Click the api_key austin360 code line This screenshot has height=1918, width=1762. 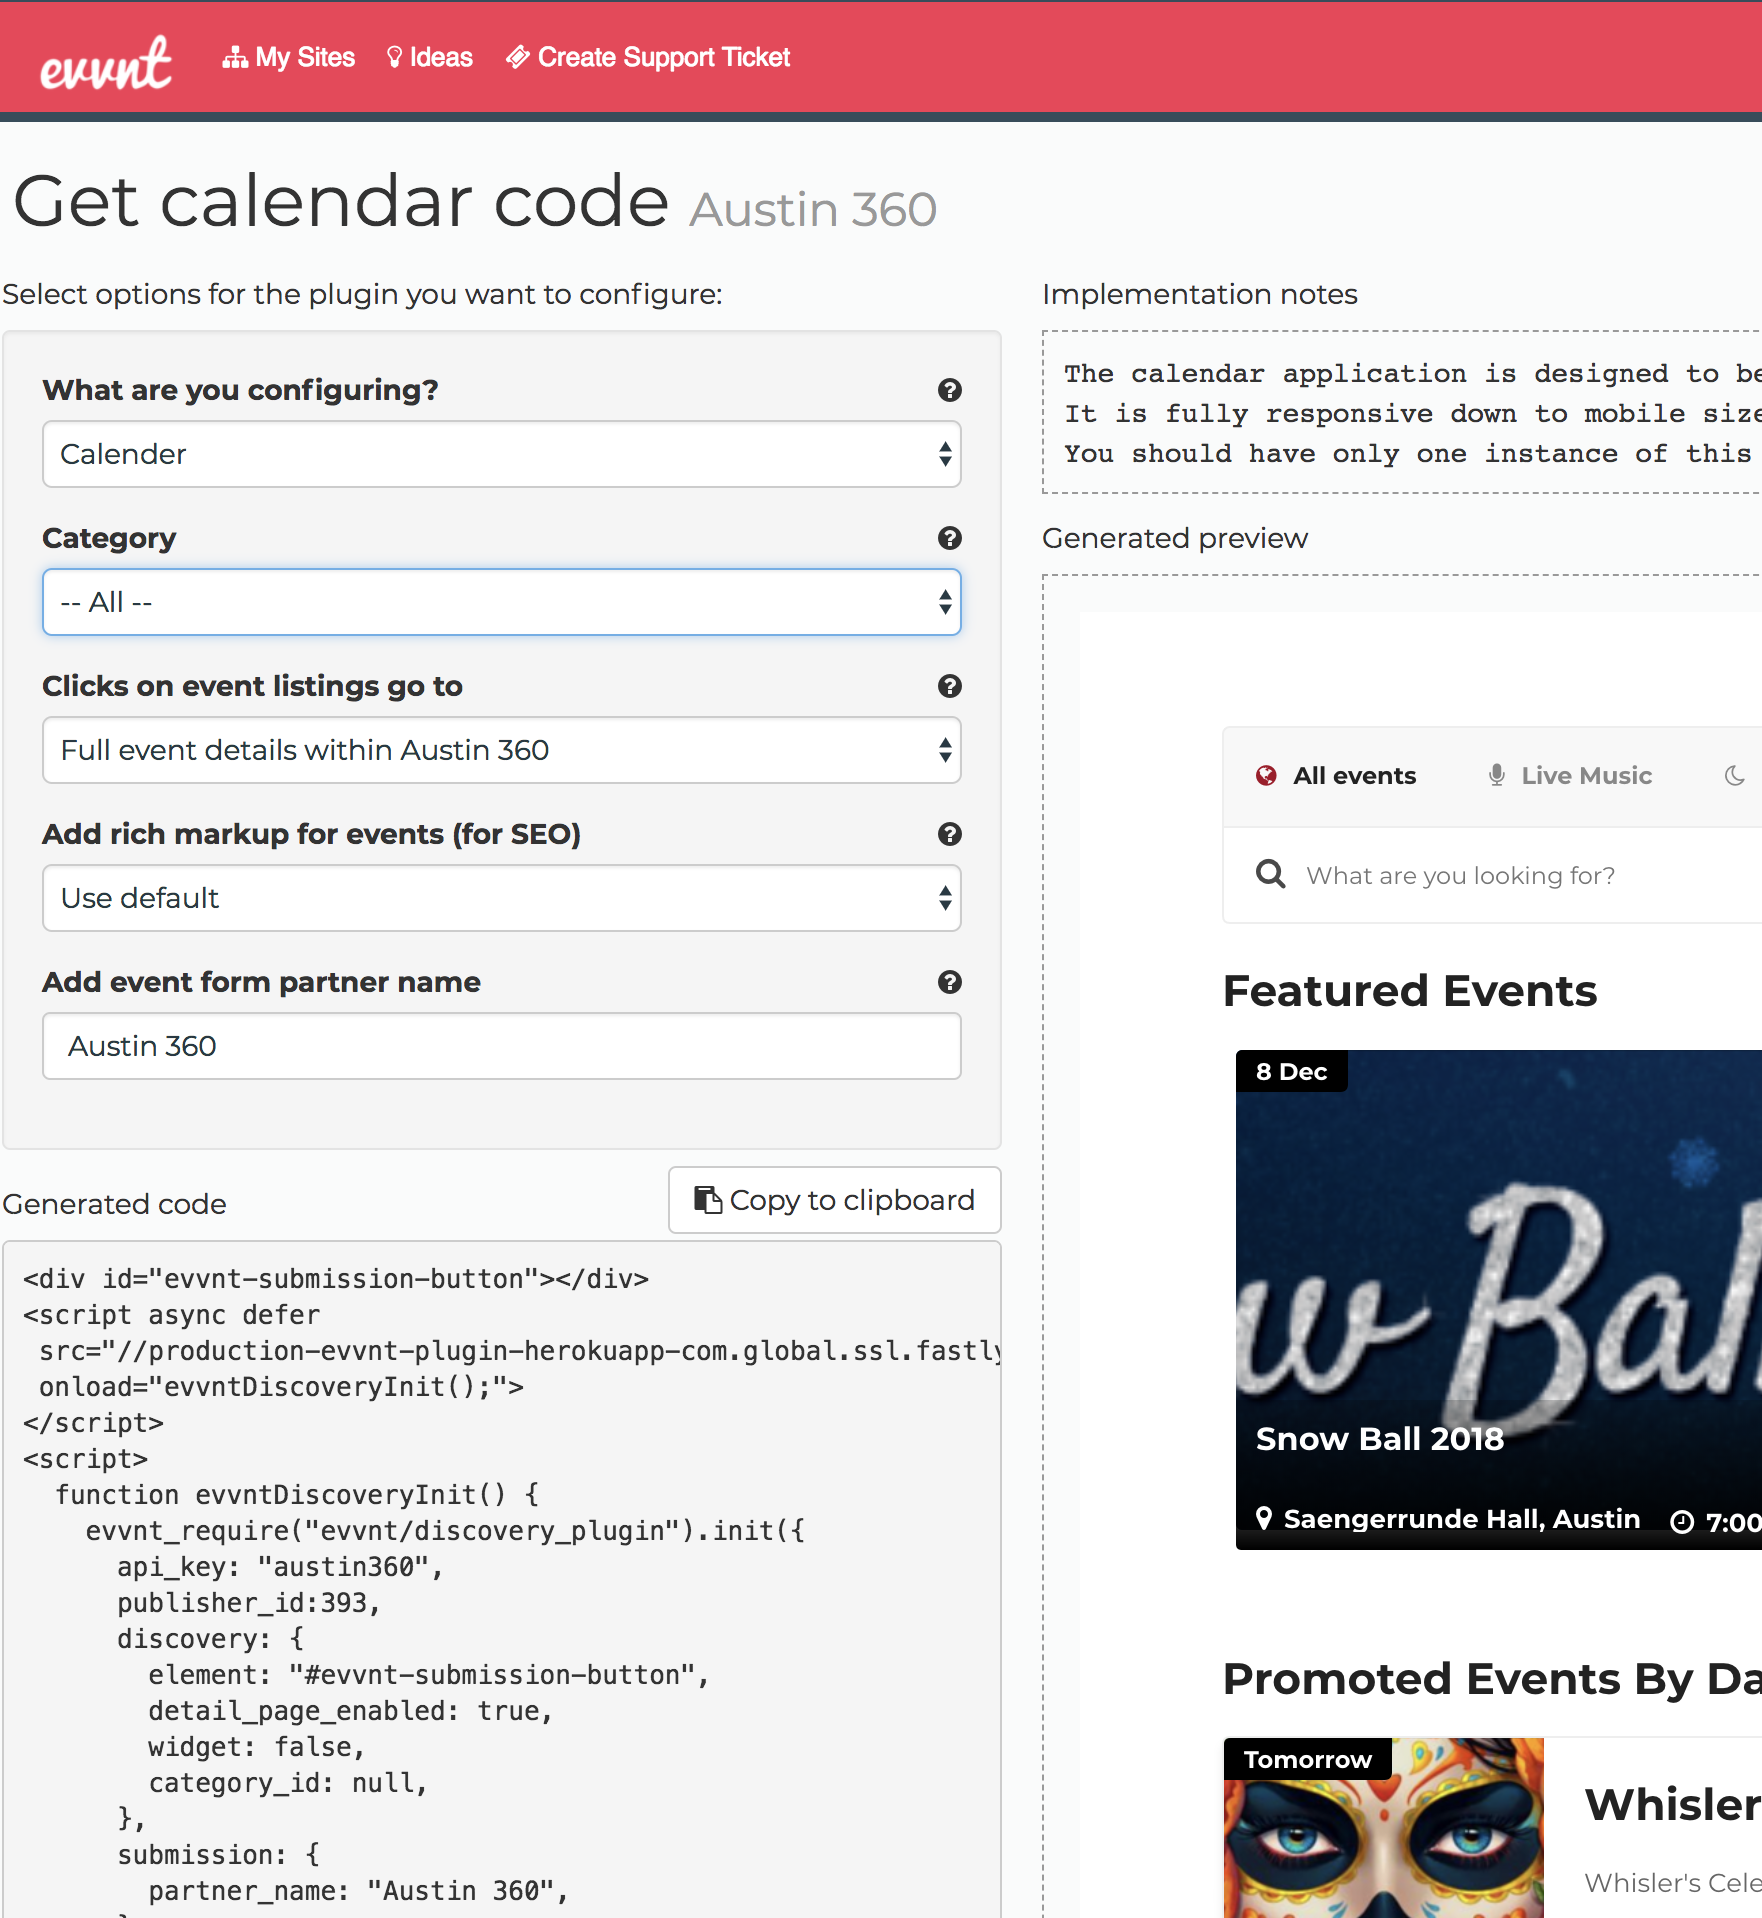click(280, 1567)
